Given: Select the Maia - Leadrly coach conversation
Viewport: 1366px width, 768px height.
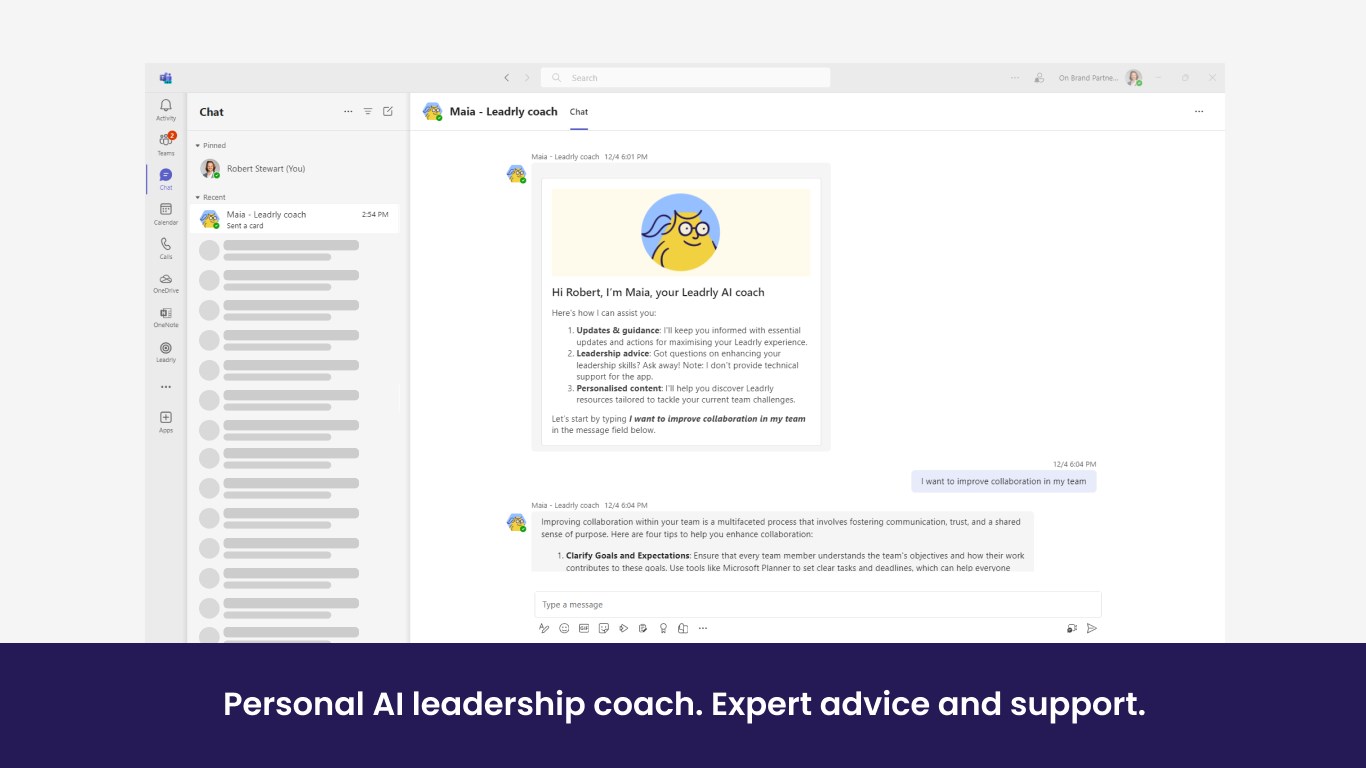Looking at the screenshot, I should pos(295,219).
